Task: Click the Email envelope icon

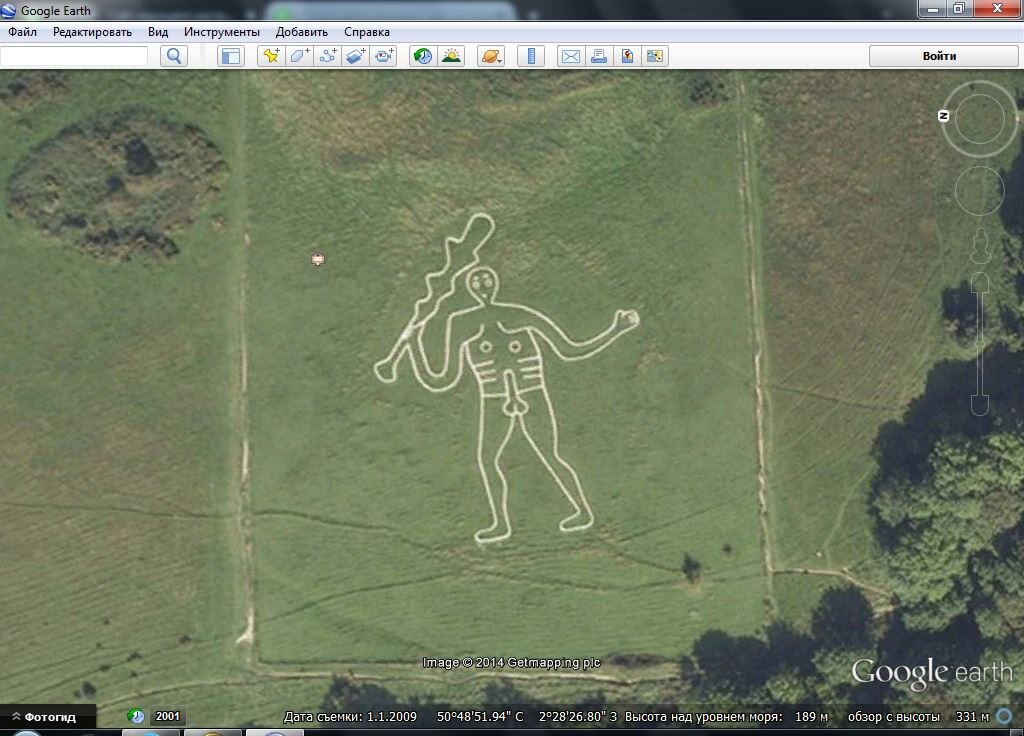Action: 570,56
